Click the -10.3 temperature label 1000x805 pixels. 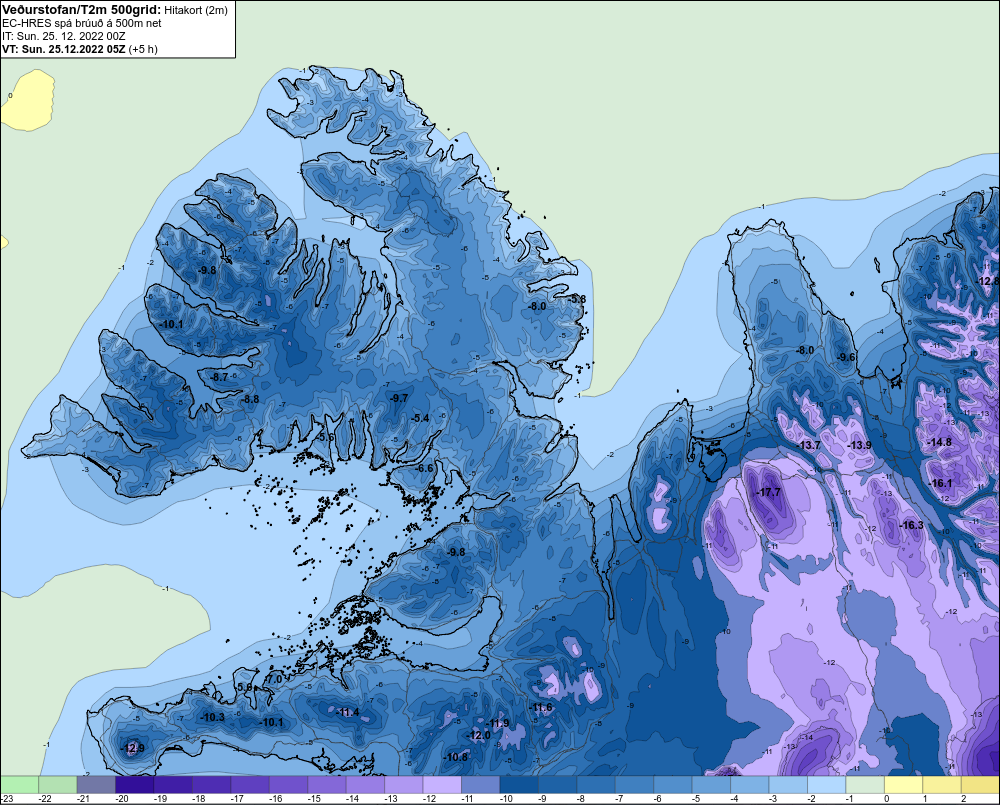click(212, 717)
